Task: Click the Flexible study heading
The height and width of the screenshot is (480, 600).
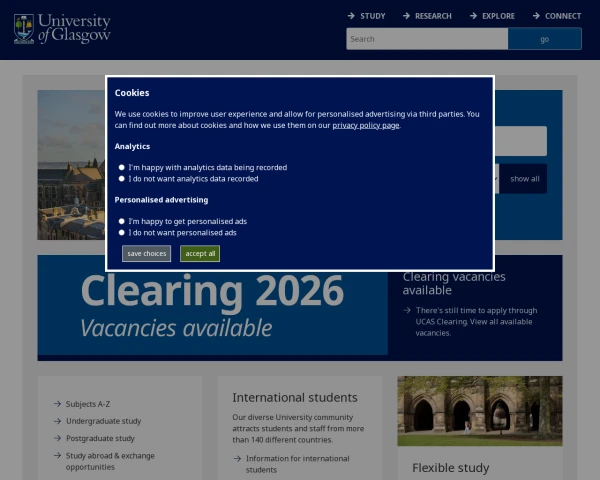Action: (x=451, y=468)
